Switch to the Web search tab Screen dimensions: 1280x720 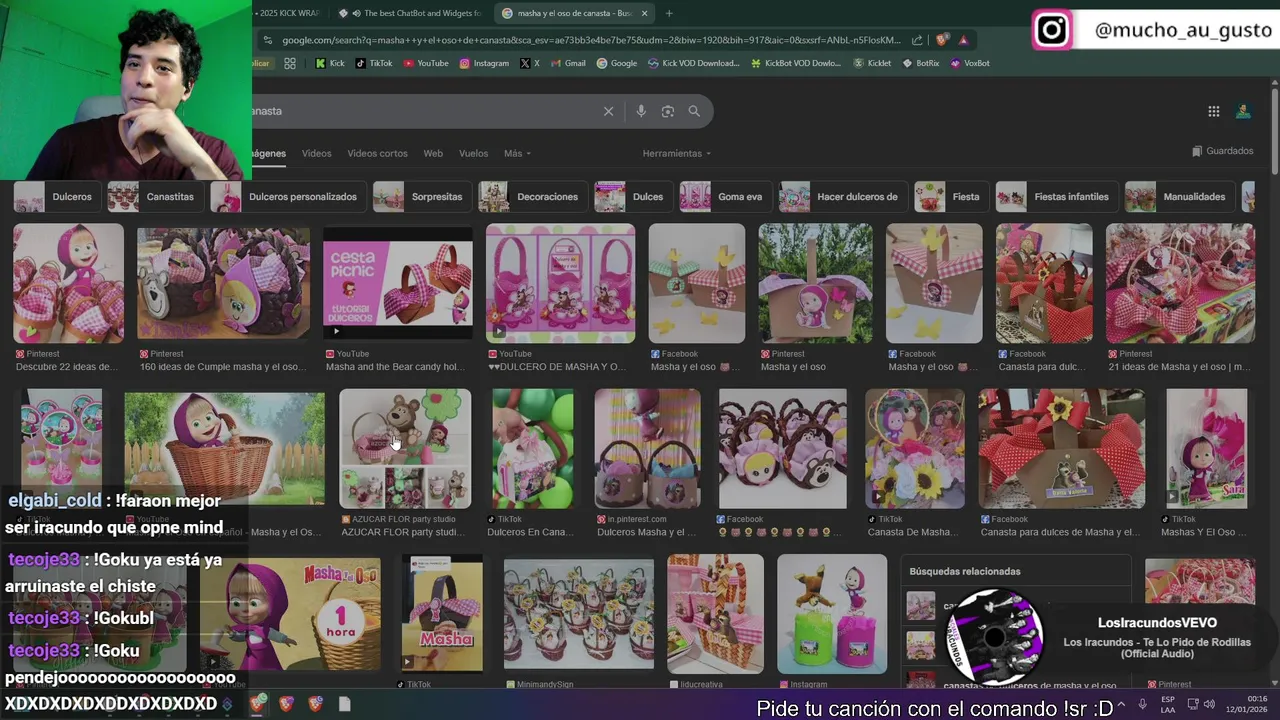(x=433, y=153)
